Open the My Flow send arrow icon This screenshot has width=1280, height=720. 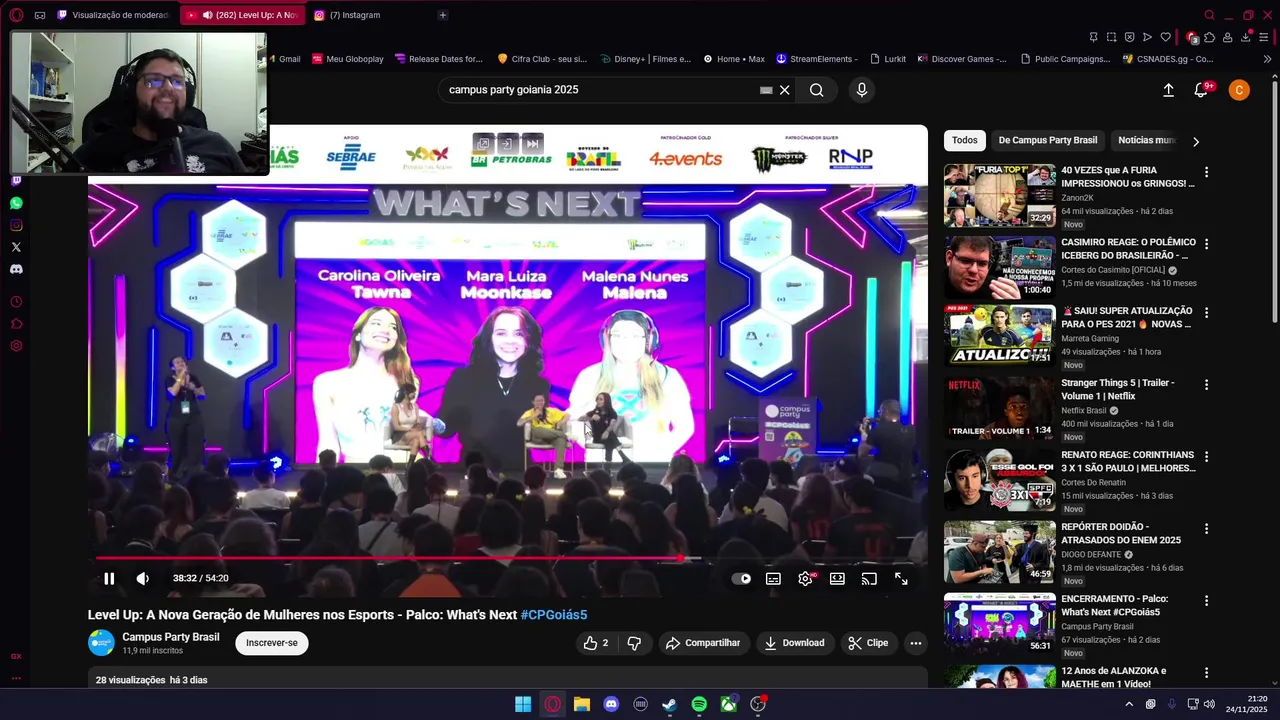click(x=1147, y=37)
